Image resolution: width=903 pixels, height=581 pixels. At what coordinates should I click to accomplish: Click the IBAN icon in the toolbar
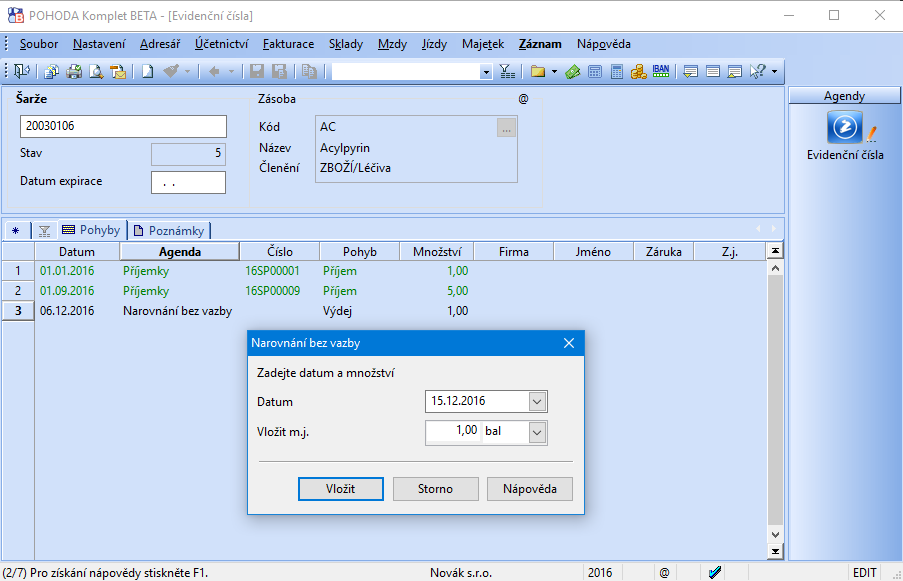pyautogui.click(x=661, y=71)
